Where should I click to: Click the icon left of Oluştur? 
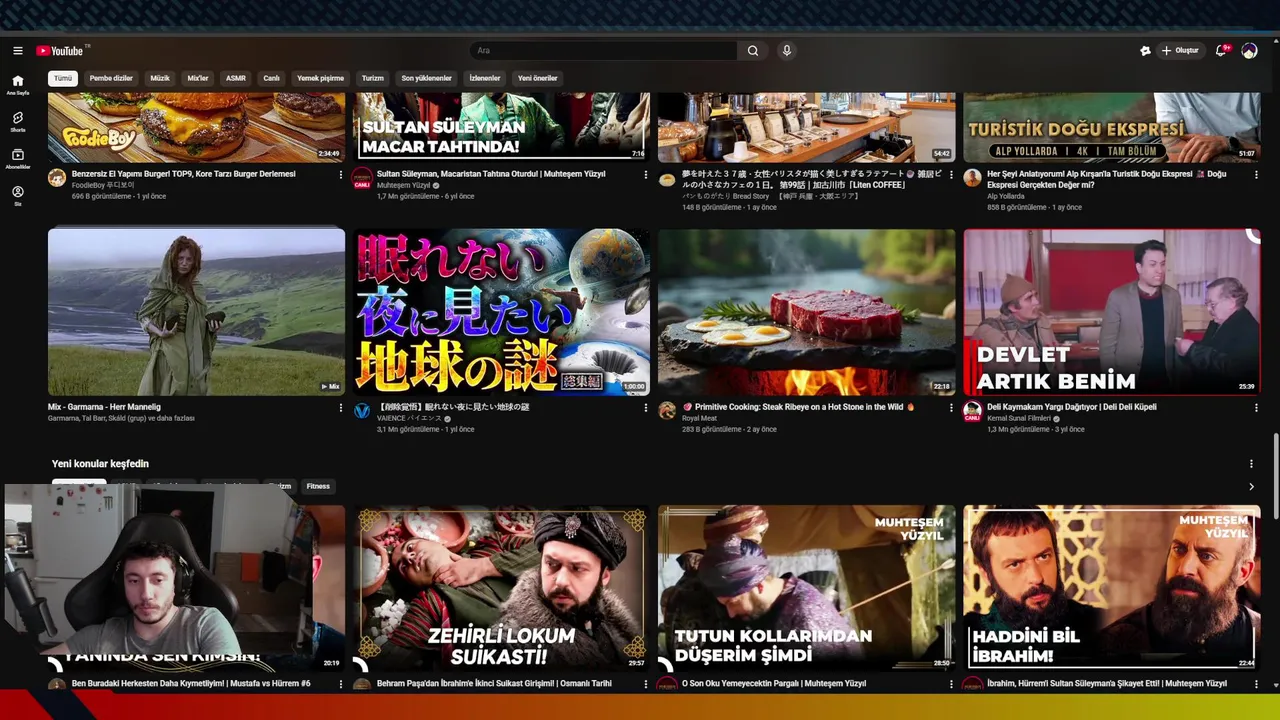coord(1145,51)
